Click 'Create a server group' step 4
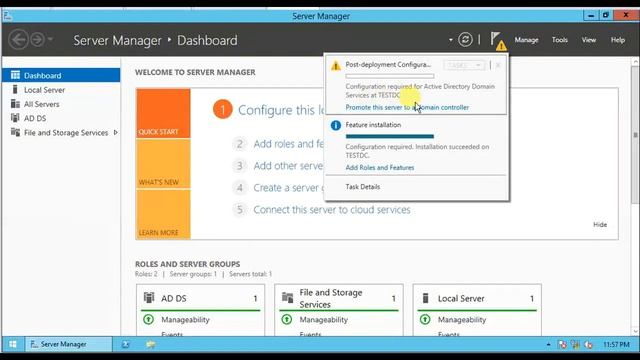 point(289,188)
